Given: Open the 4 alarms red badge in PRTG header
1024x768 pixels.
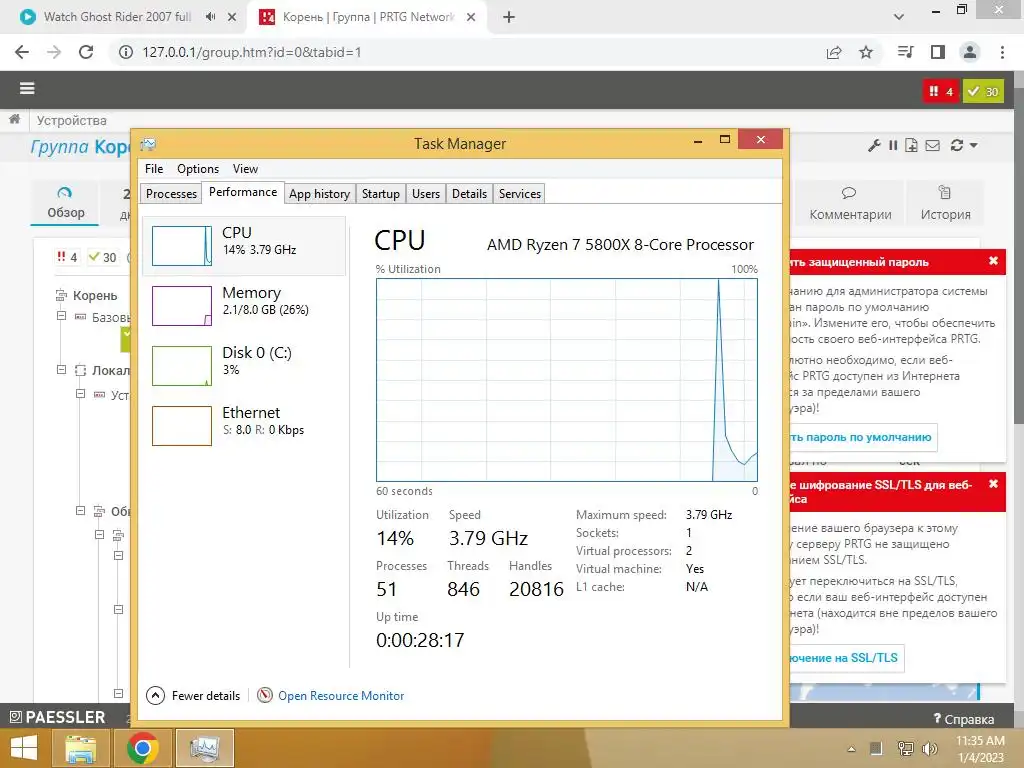Looking at the screenshot, I should [941, 91].
